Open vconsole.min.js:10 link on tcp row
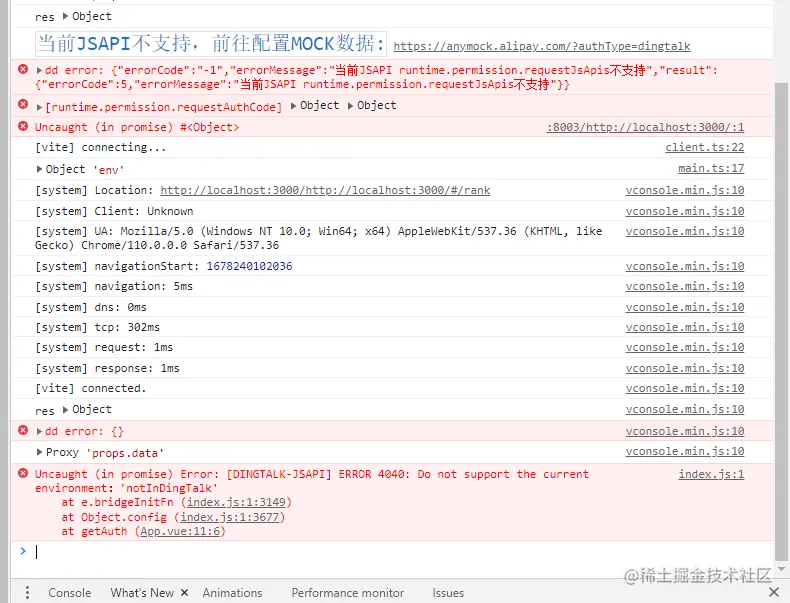Viewport: 790px width, 603px height. tap(685, 327)
